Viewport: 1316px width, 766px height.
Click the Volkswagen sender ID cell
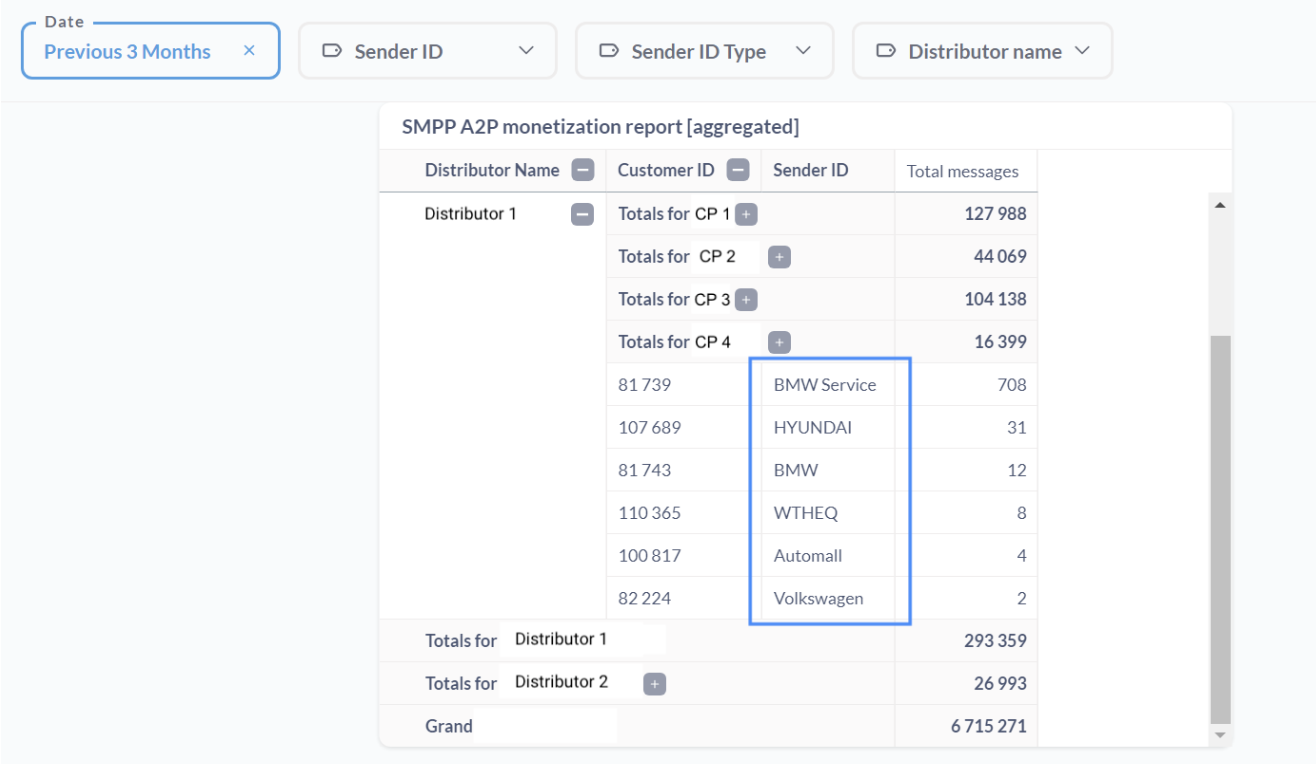[x=818, y=599]
